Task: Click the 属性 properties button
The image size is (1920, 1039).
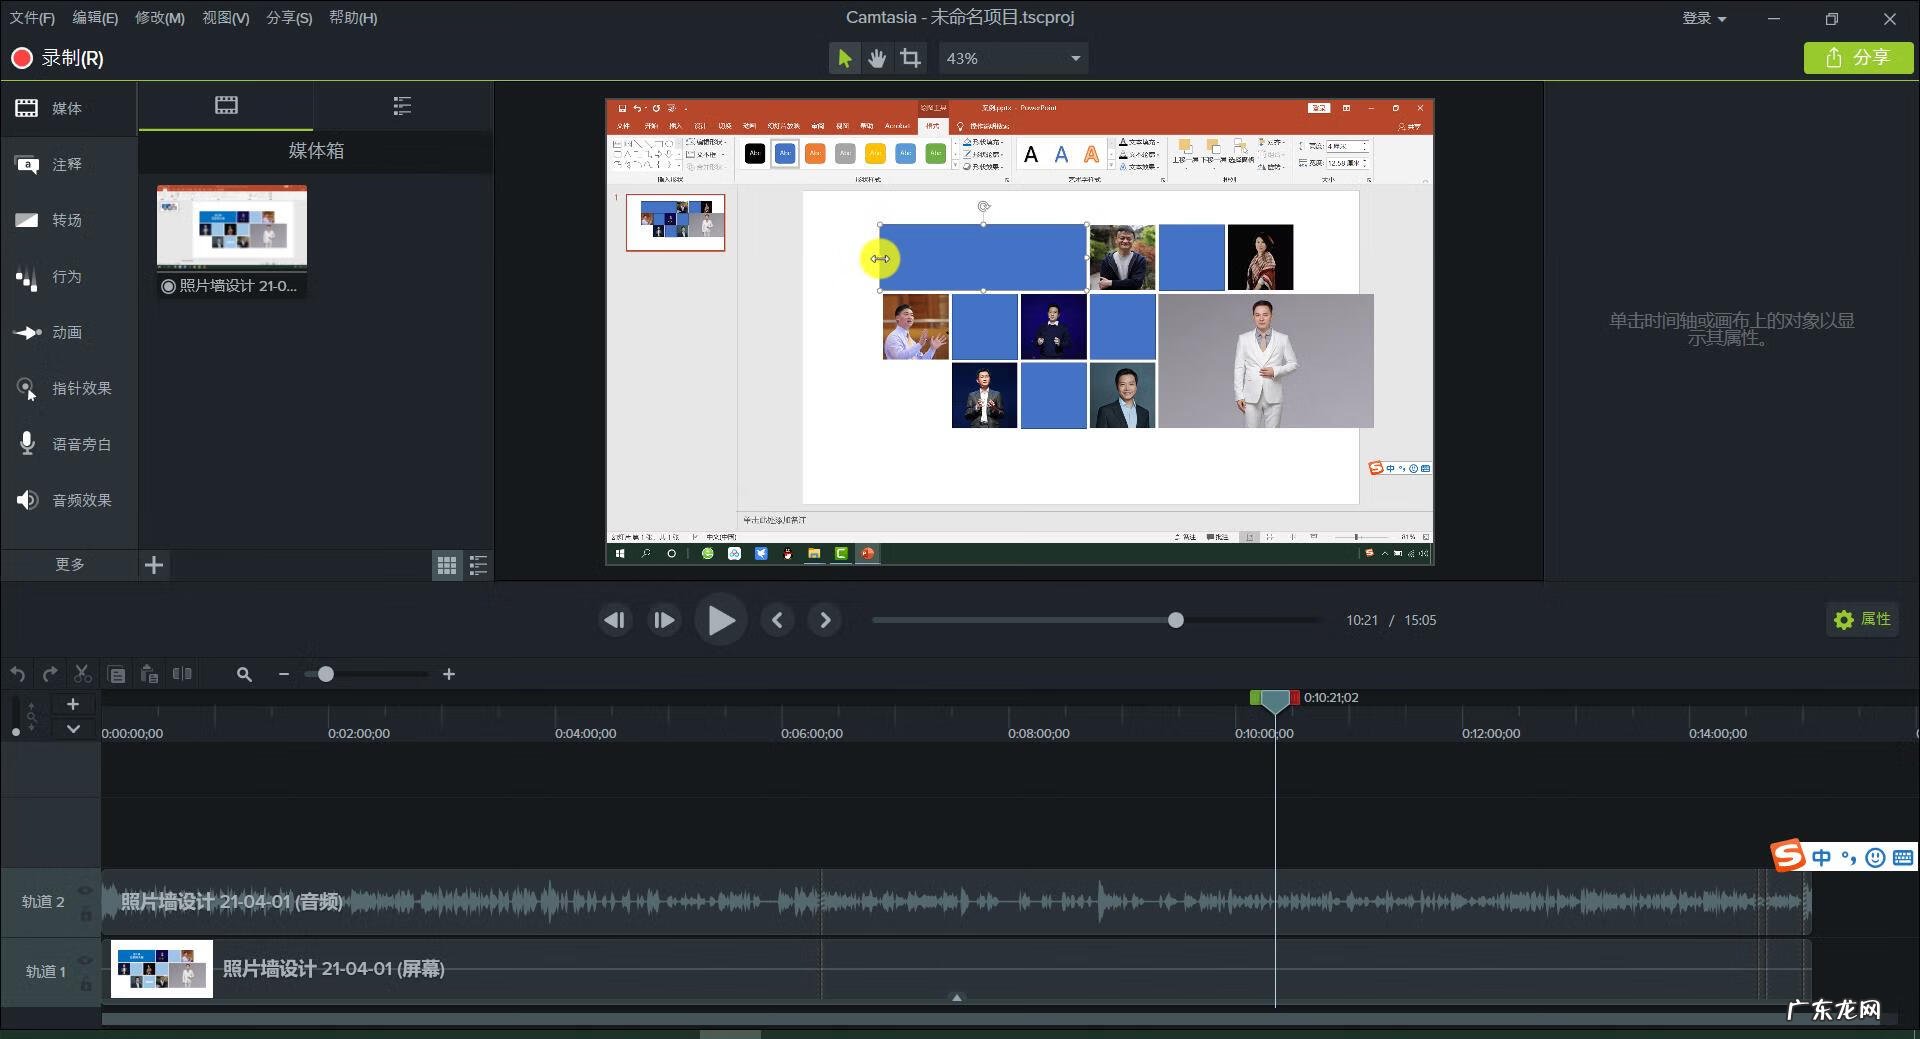Action: (1863, 620)
